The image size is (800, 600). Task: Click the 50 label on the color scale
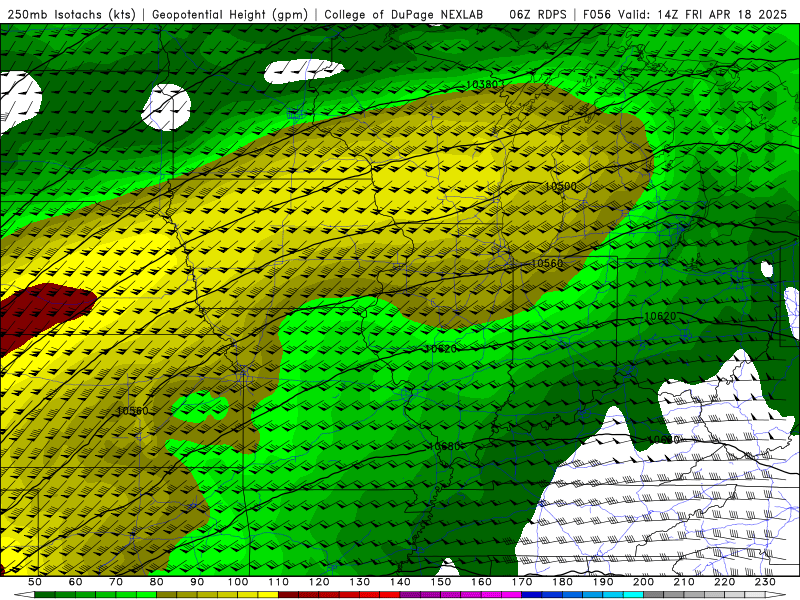pyautogui.click(x=35, y=582)
